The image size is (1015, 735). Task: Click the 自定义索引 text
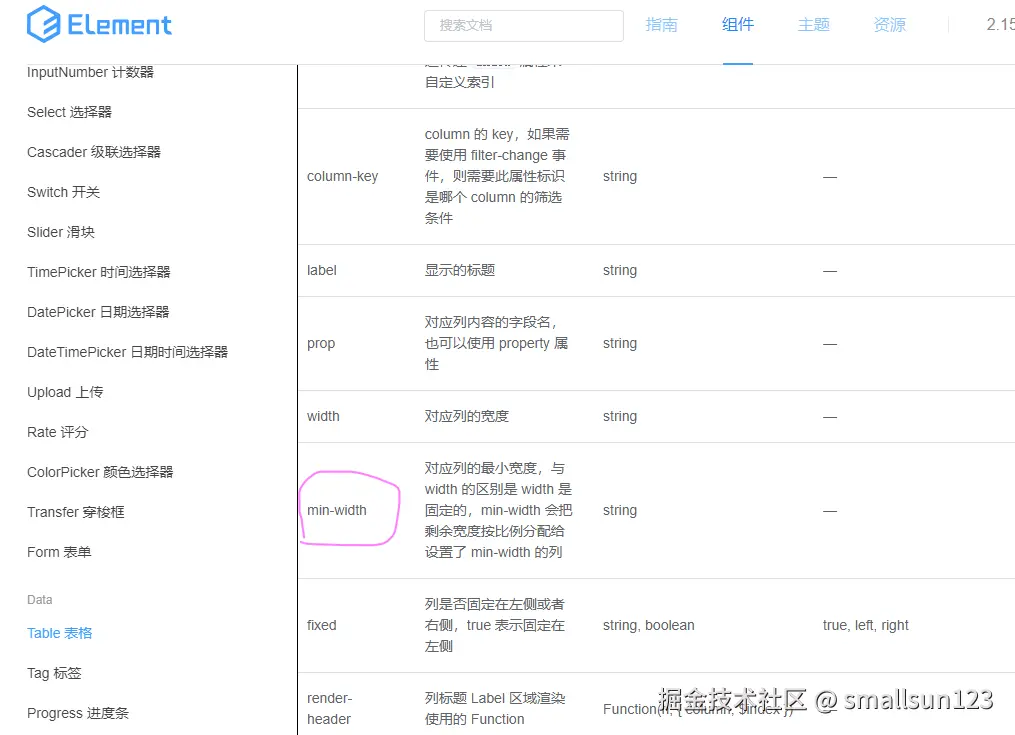[x=460, y=82]
